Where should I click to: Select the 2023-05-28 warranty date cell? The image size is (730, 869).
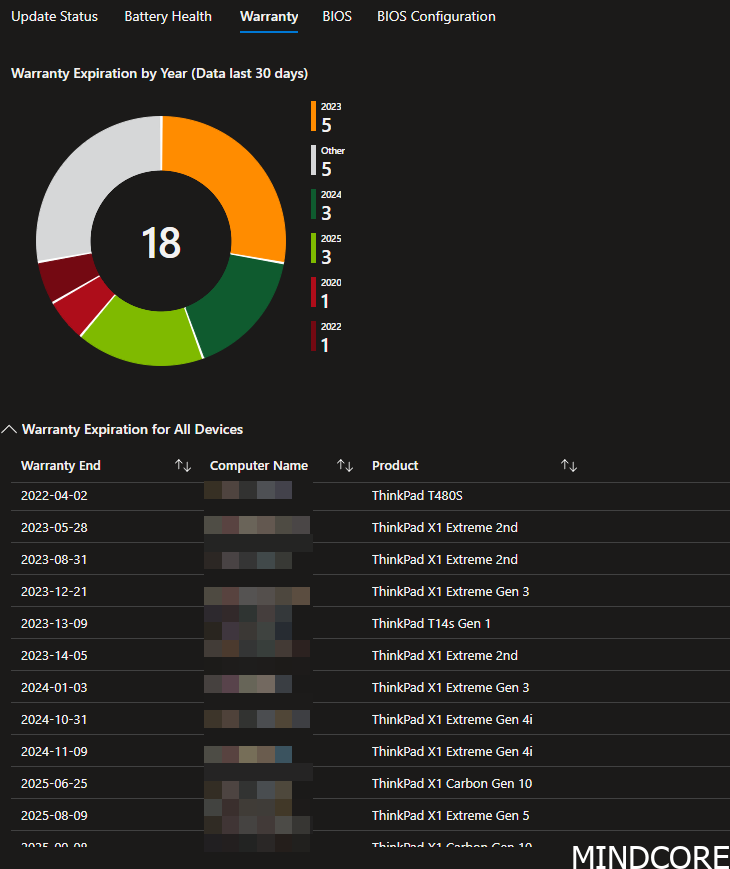(x=54, y=528)
